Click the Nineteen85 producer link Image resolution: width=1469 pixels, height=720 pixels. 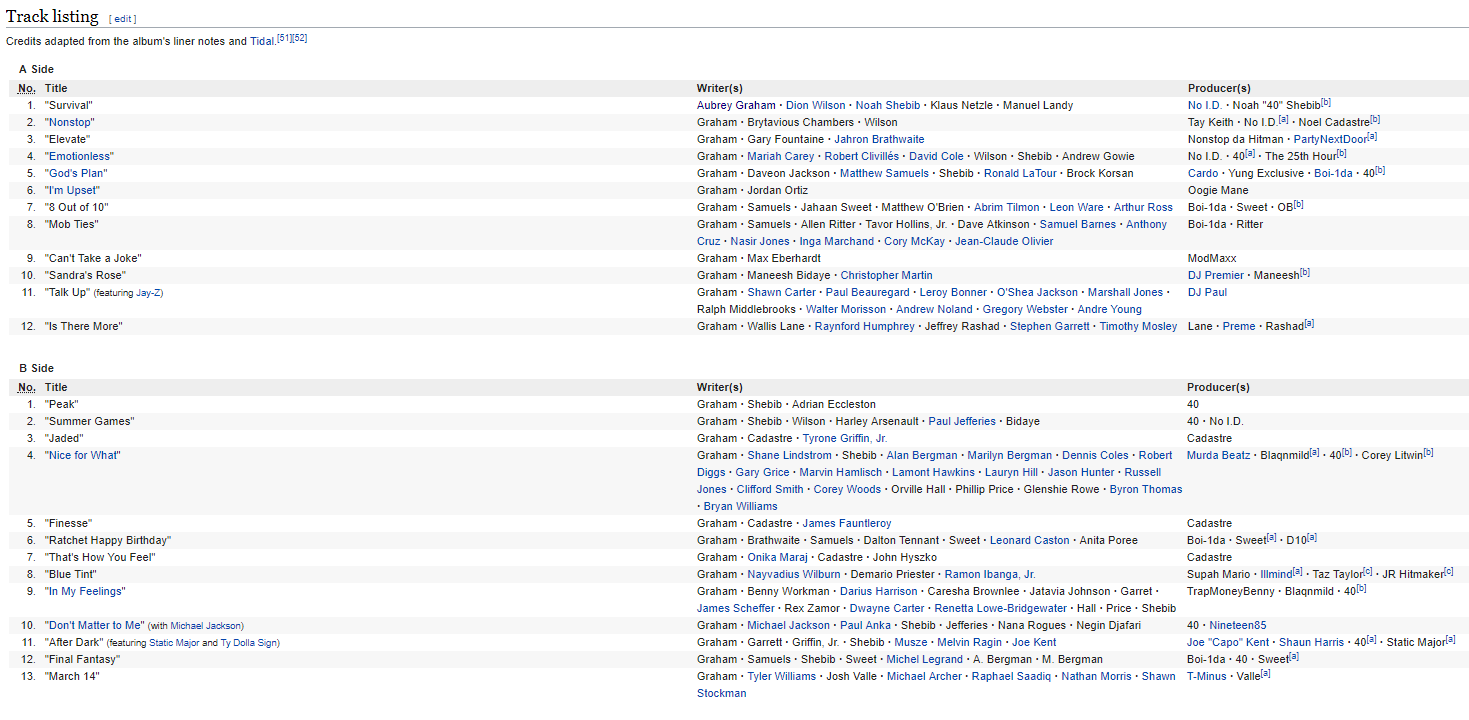1237,625
